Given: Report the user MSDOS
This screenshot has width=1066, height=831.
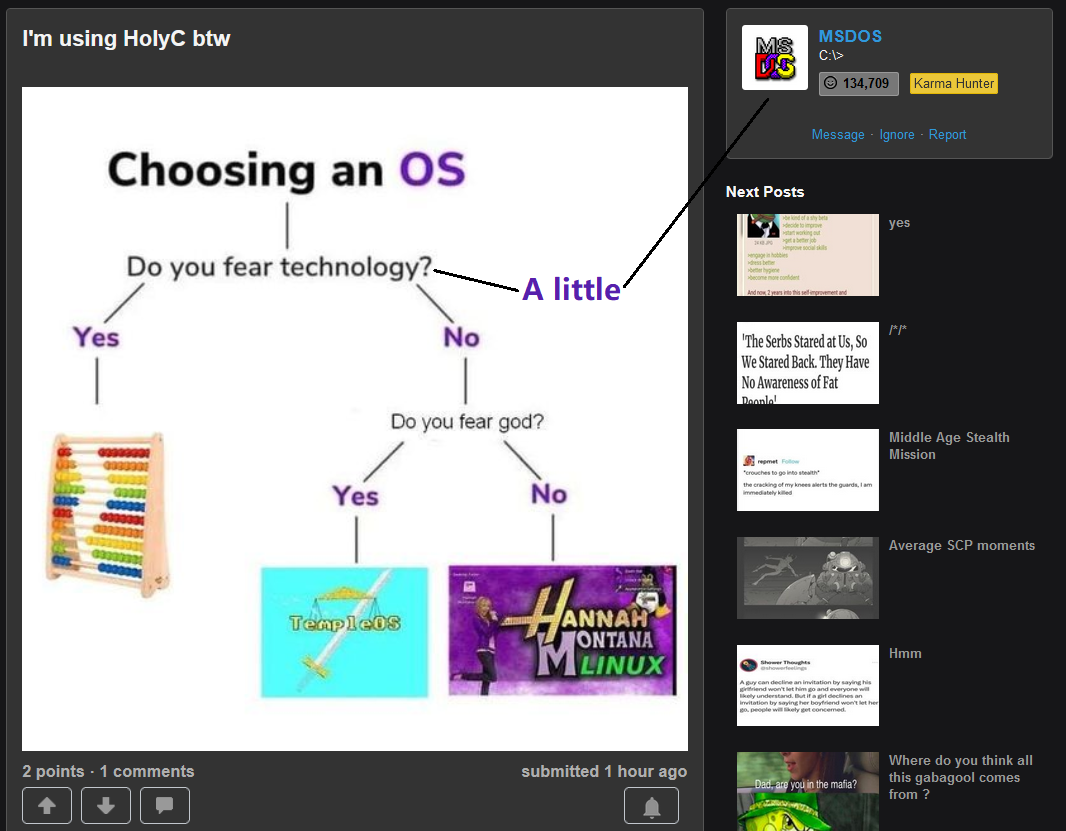Looking at the screenshot, I should click(x=947, y=135).
